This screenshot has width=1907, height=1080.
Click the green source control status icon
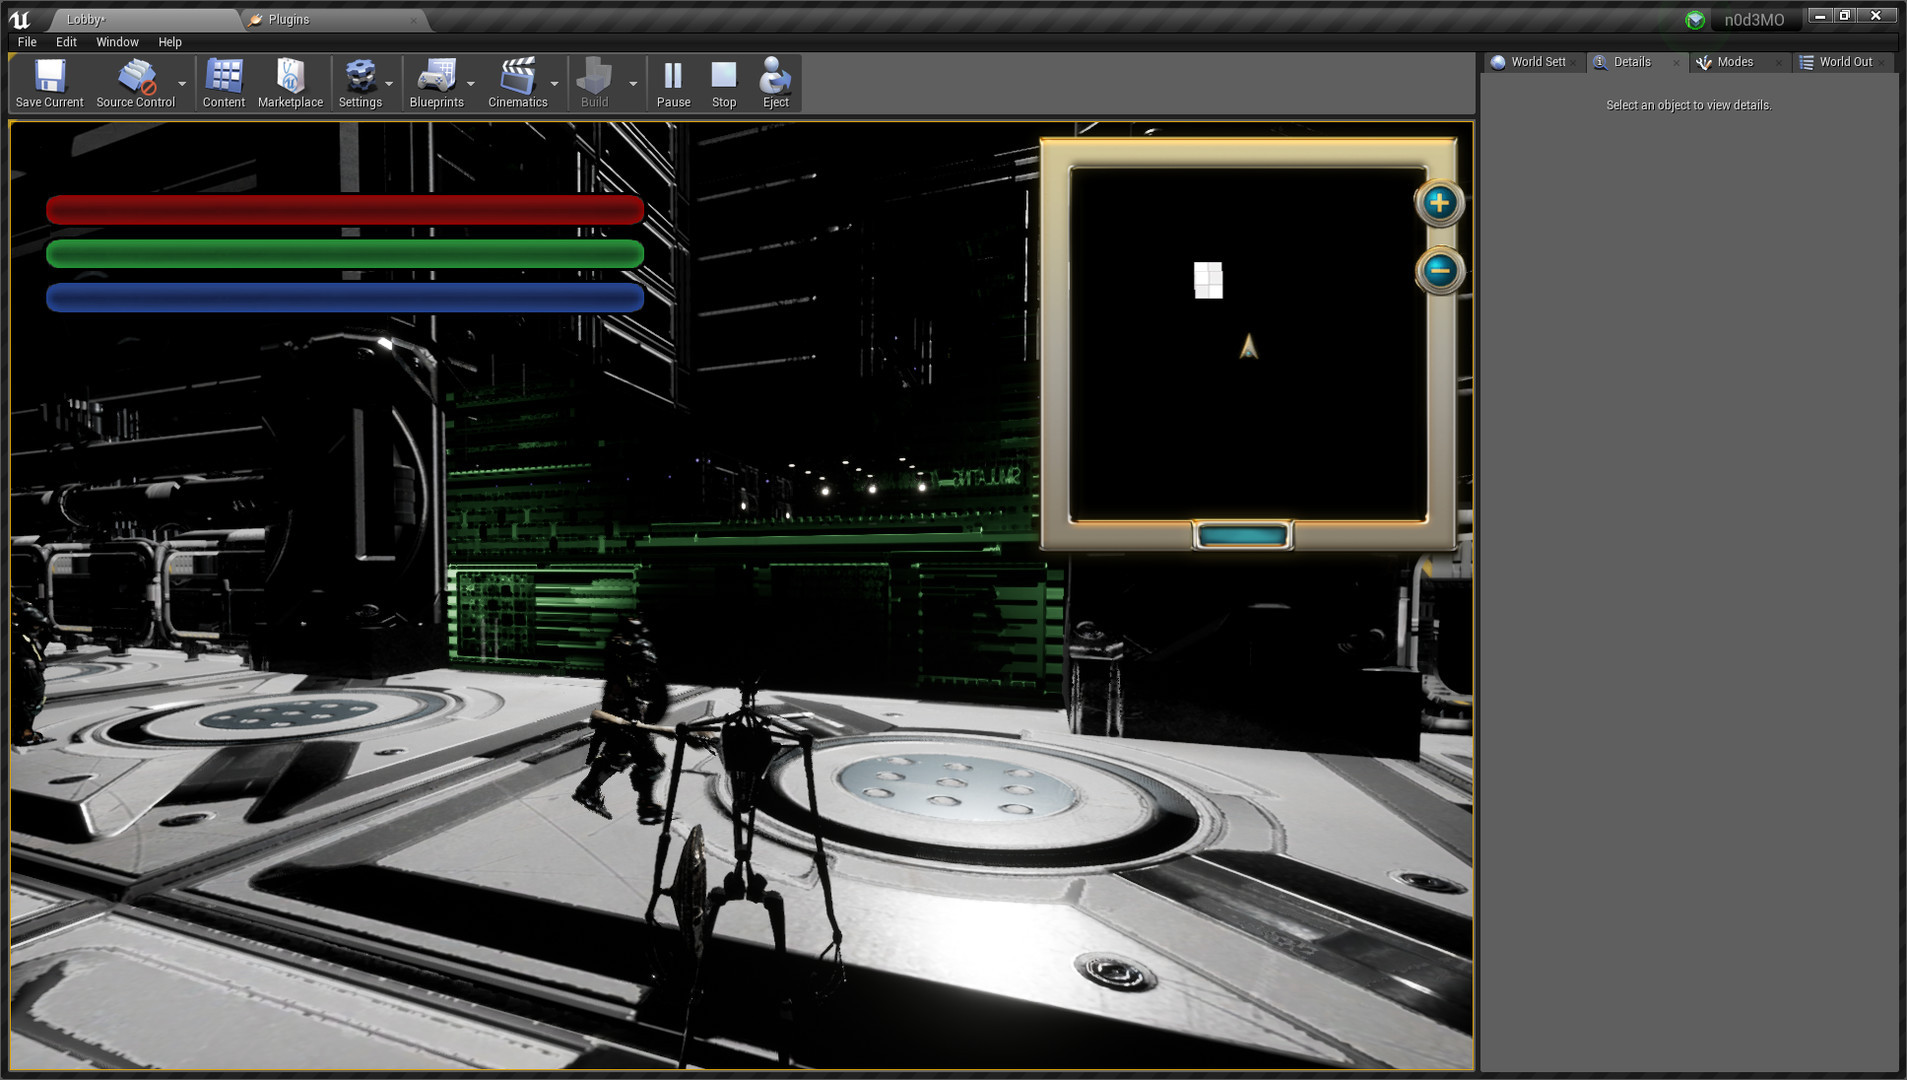click(1694, 20)
